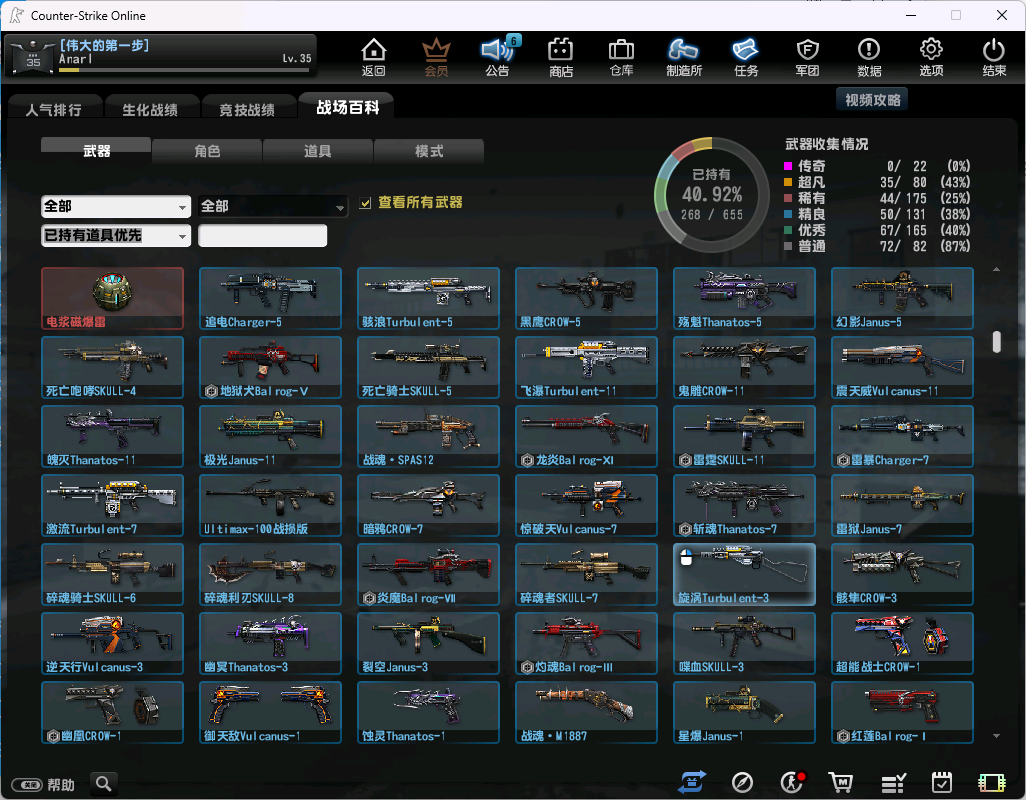This screenshot has width=1026, height=800.
Task: Select the 战魂·M1887 weapon card
Action: pos(586,712)
